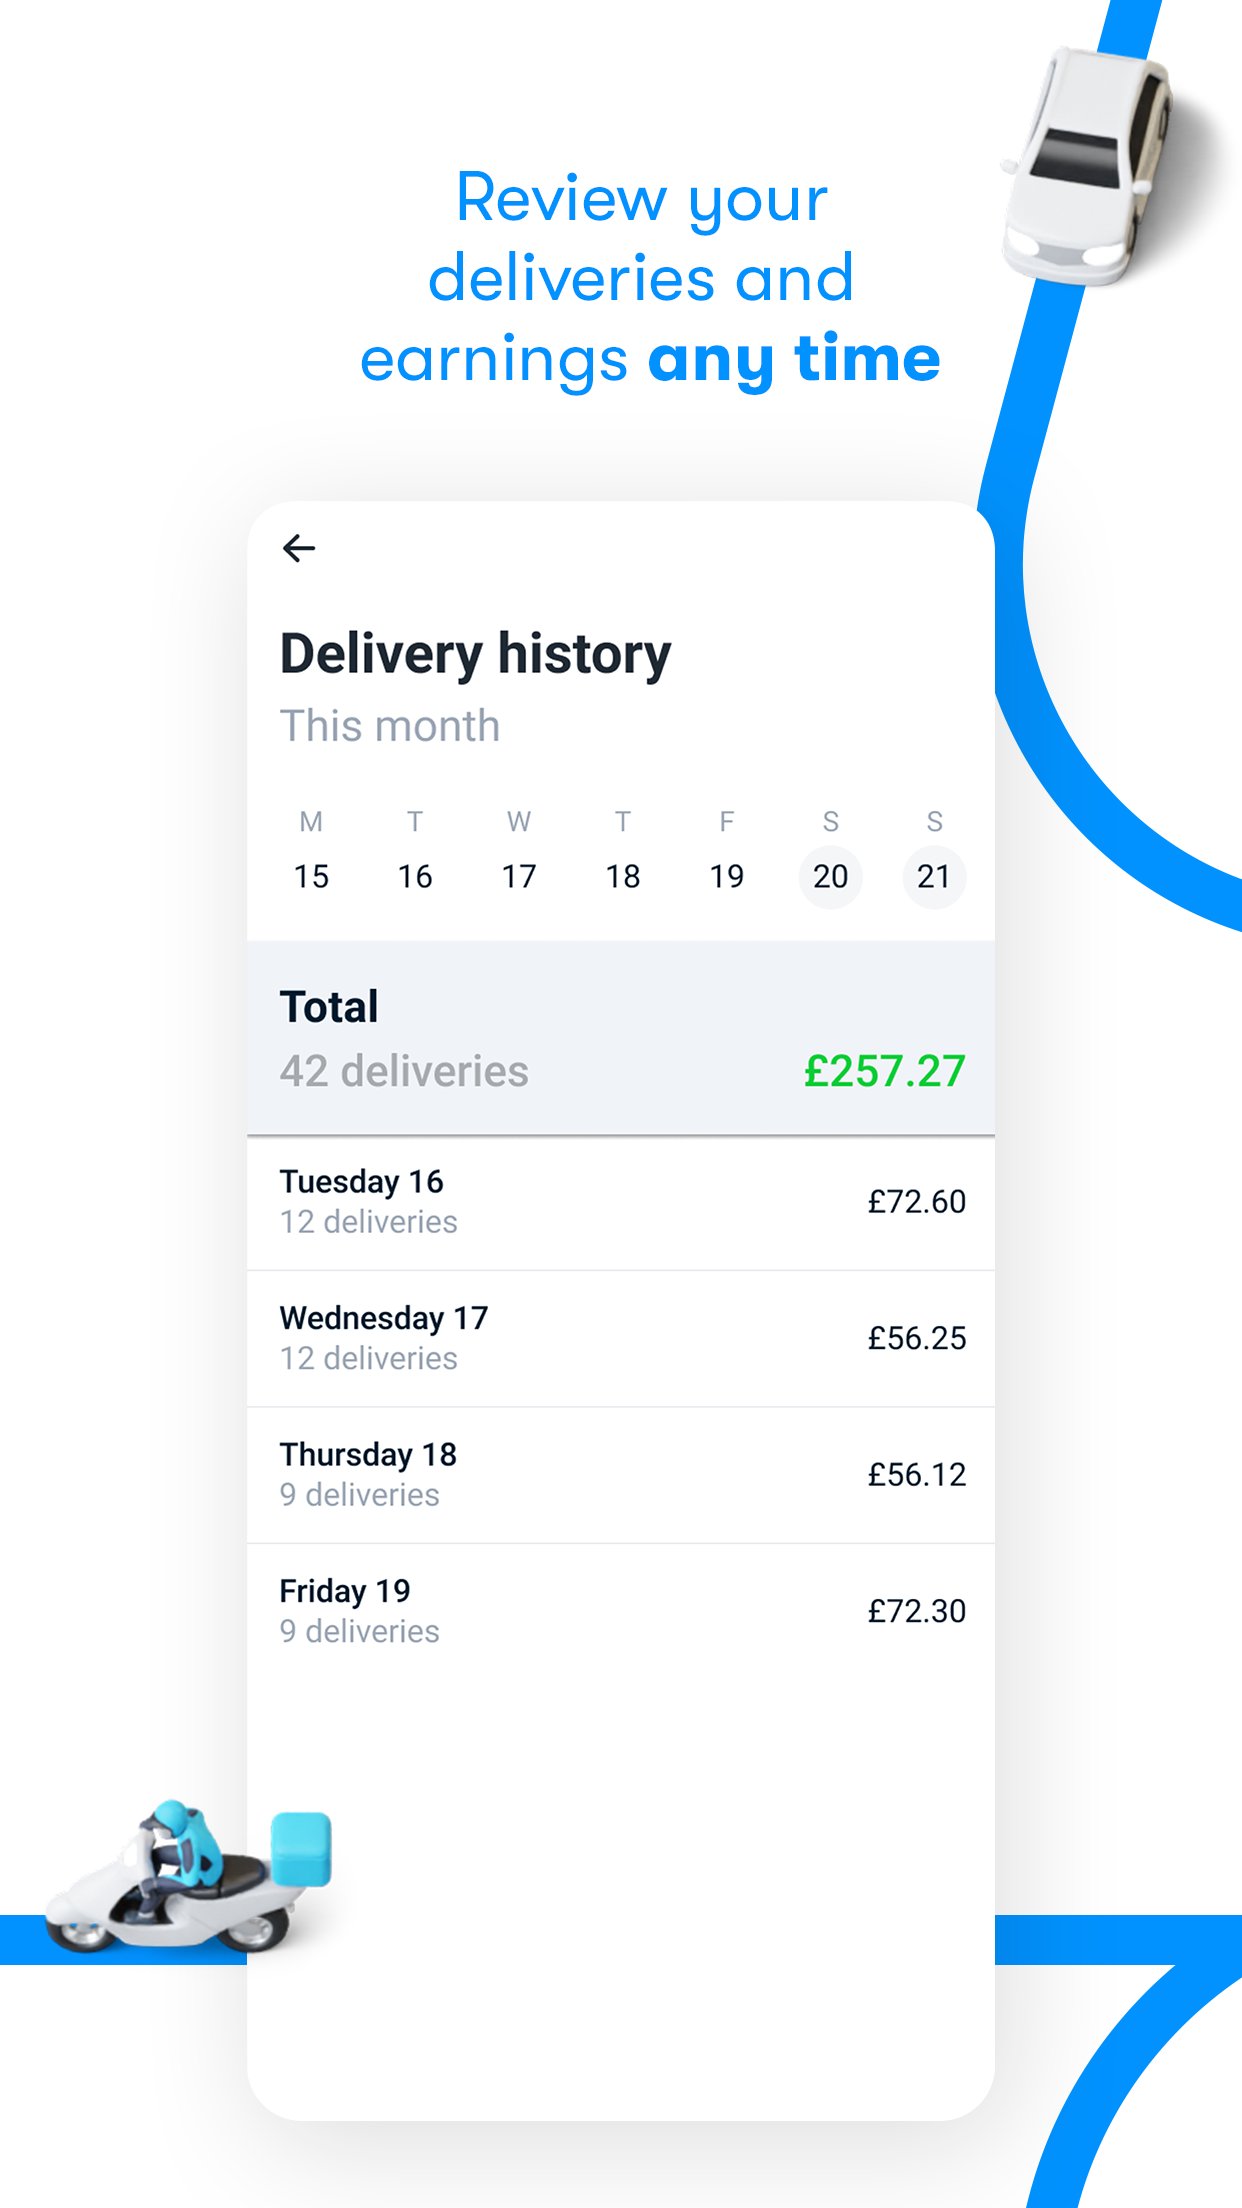Open Thursday 18 delivery details
The height and width of the screenshot is (2208, 1242).
click(620, 1474)
